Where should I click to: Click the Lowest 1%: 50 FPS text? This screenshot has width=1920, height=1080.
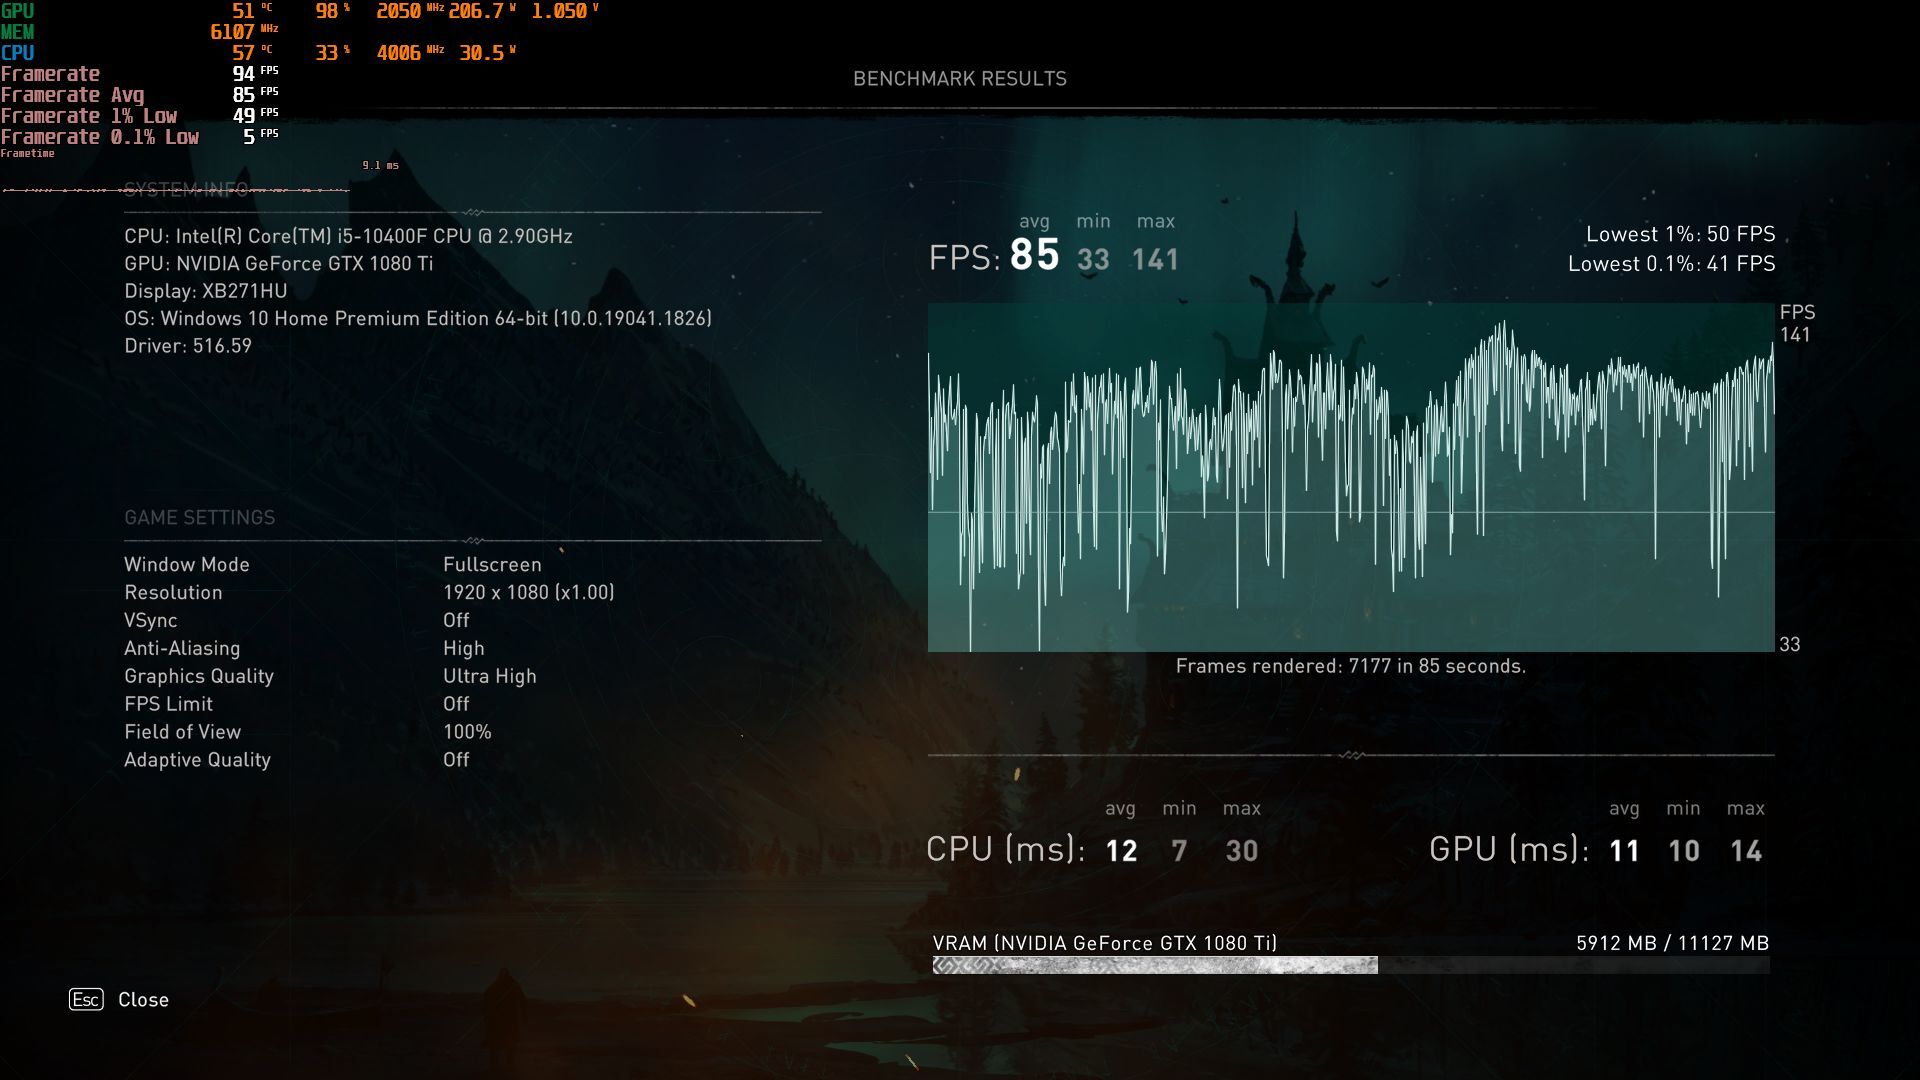click(x=1680, y=234)
